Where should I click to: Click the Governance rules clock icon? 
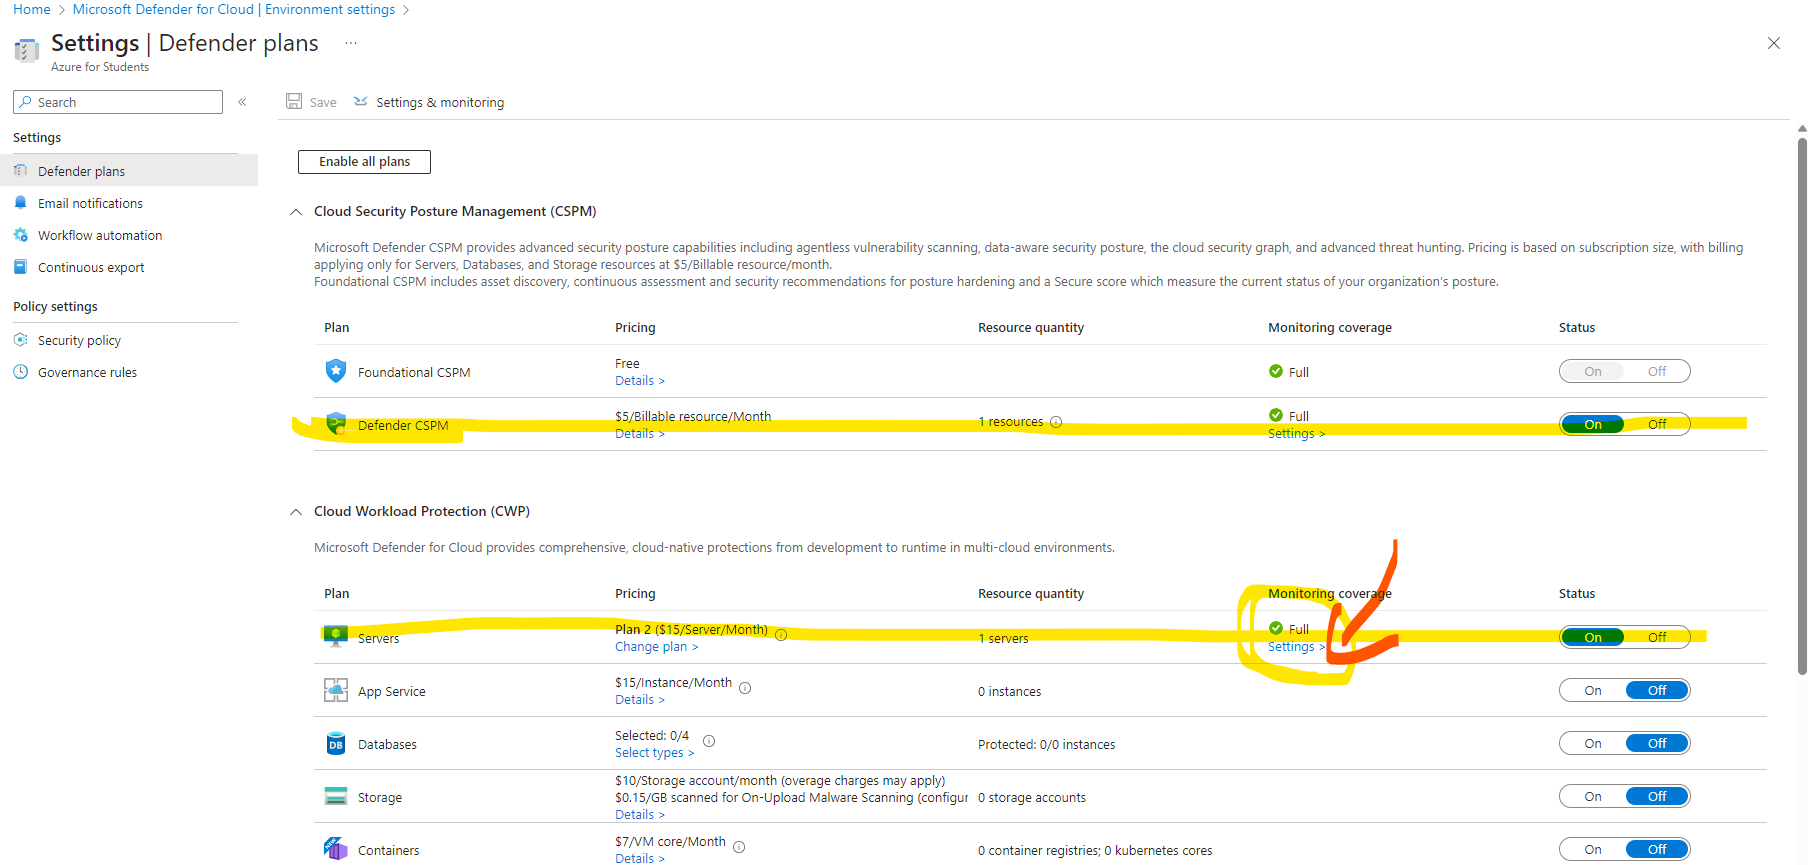[21, 372]
